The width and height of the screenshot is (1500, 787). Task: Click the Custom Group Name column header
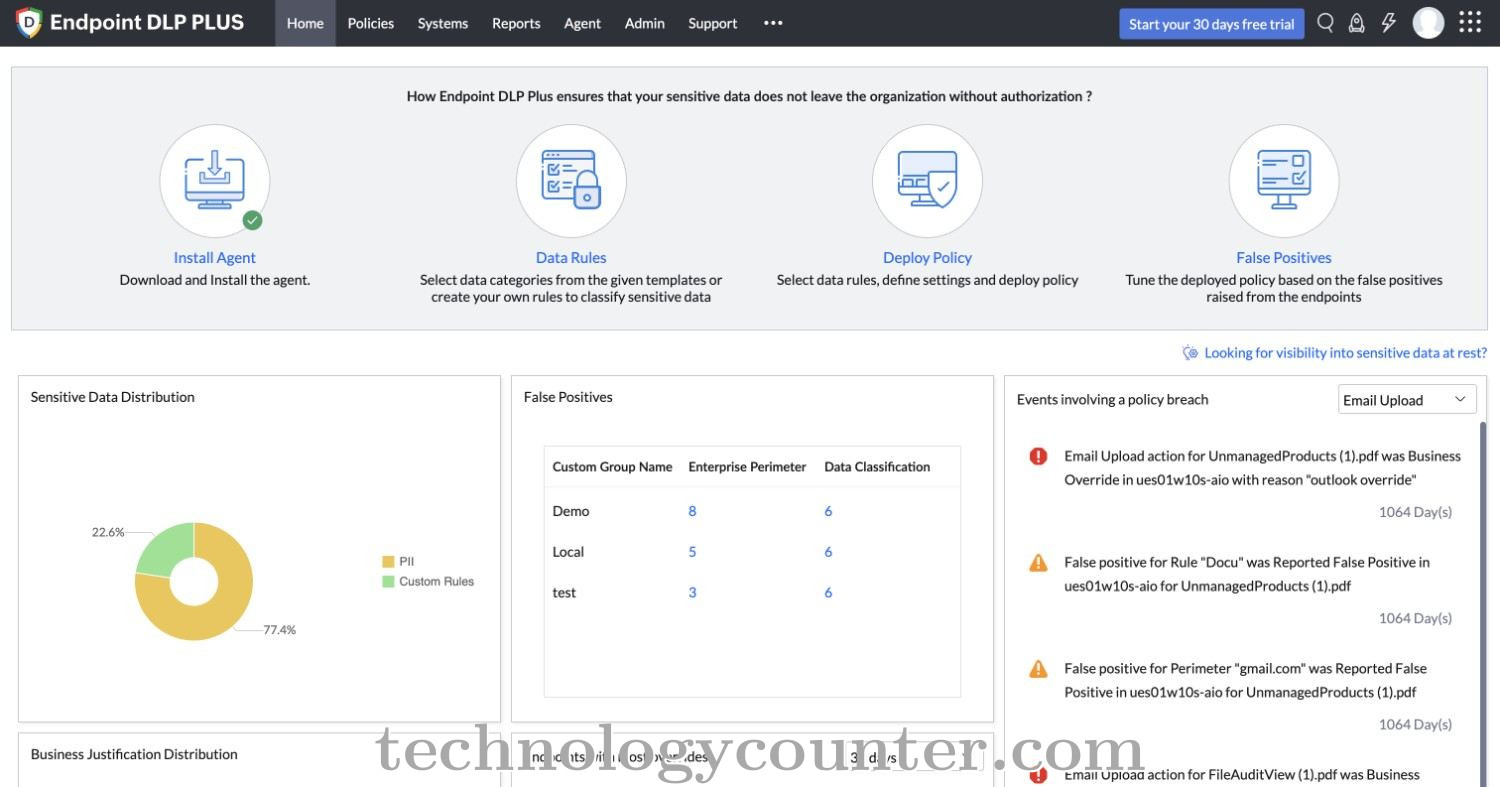(x=612, y=467)
